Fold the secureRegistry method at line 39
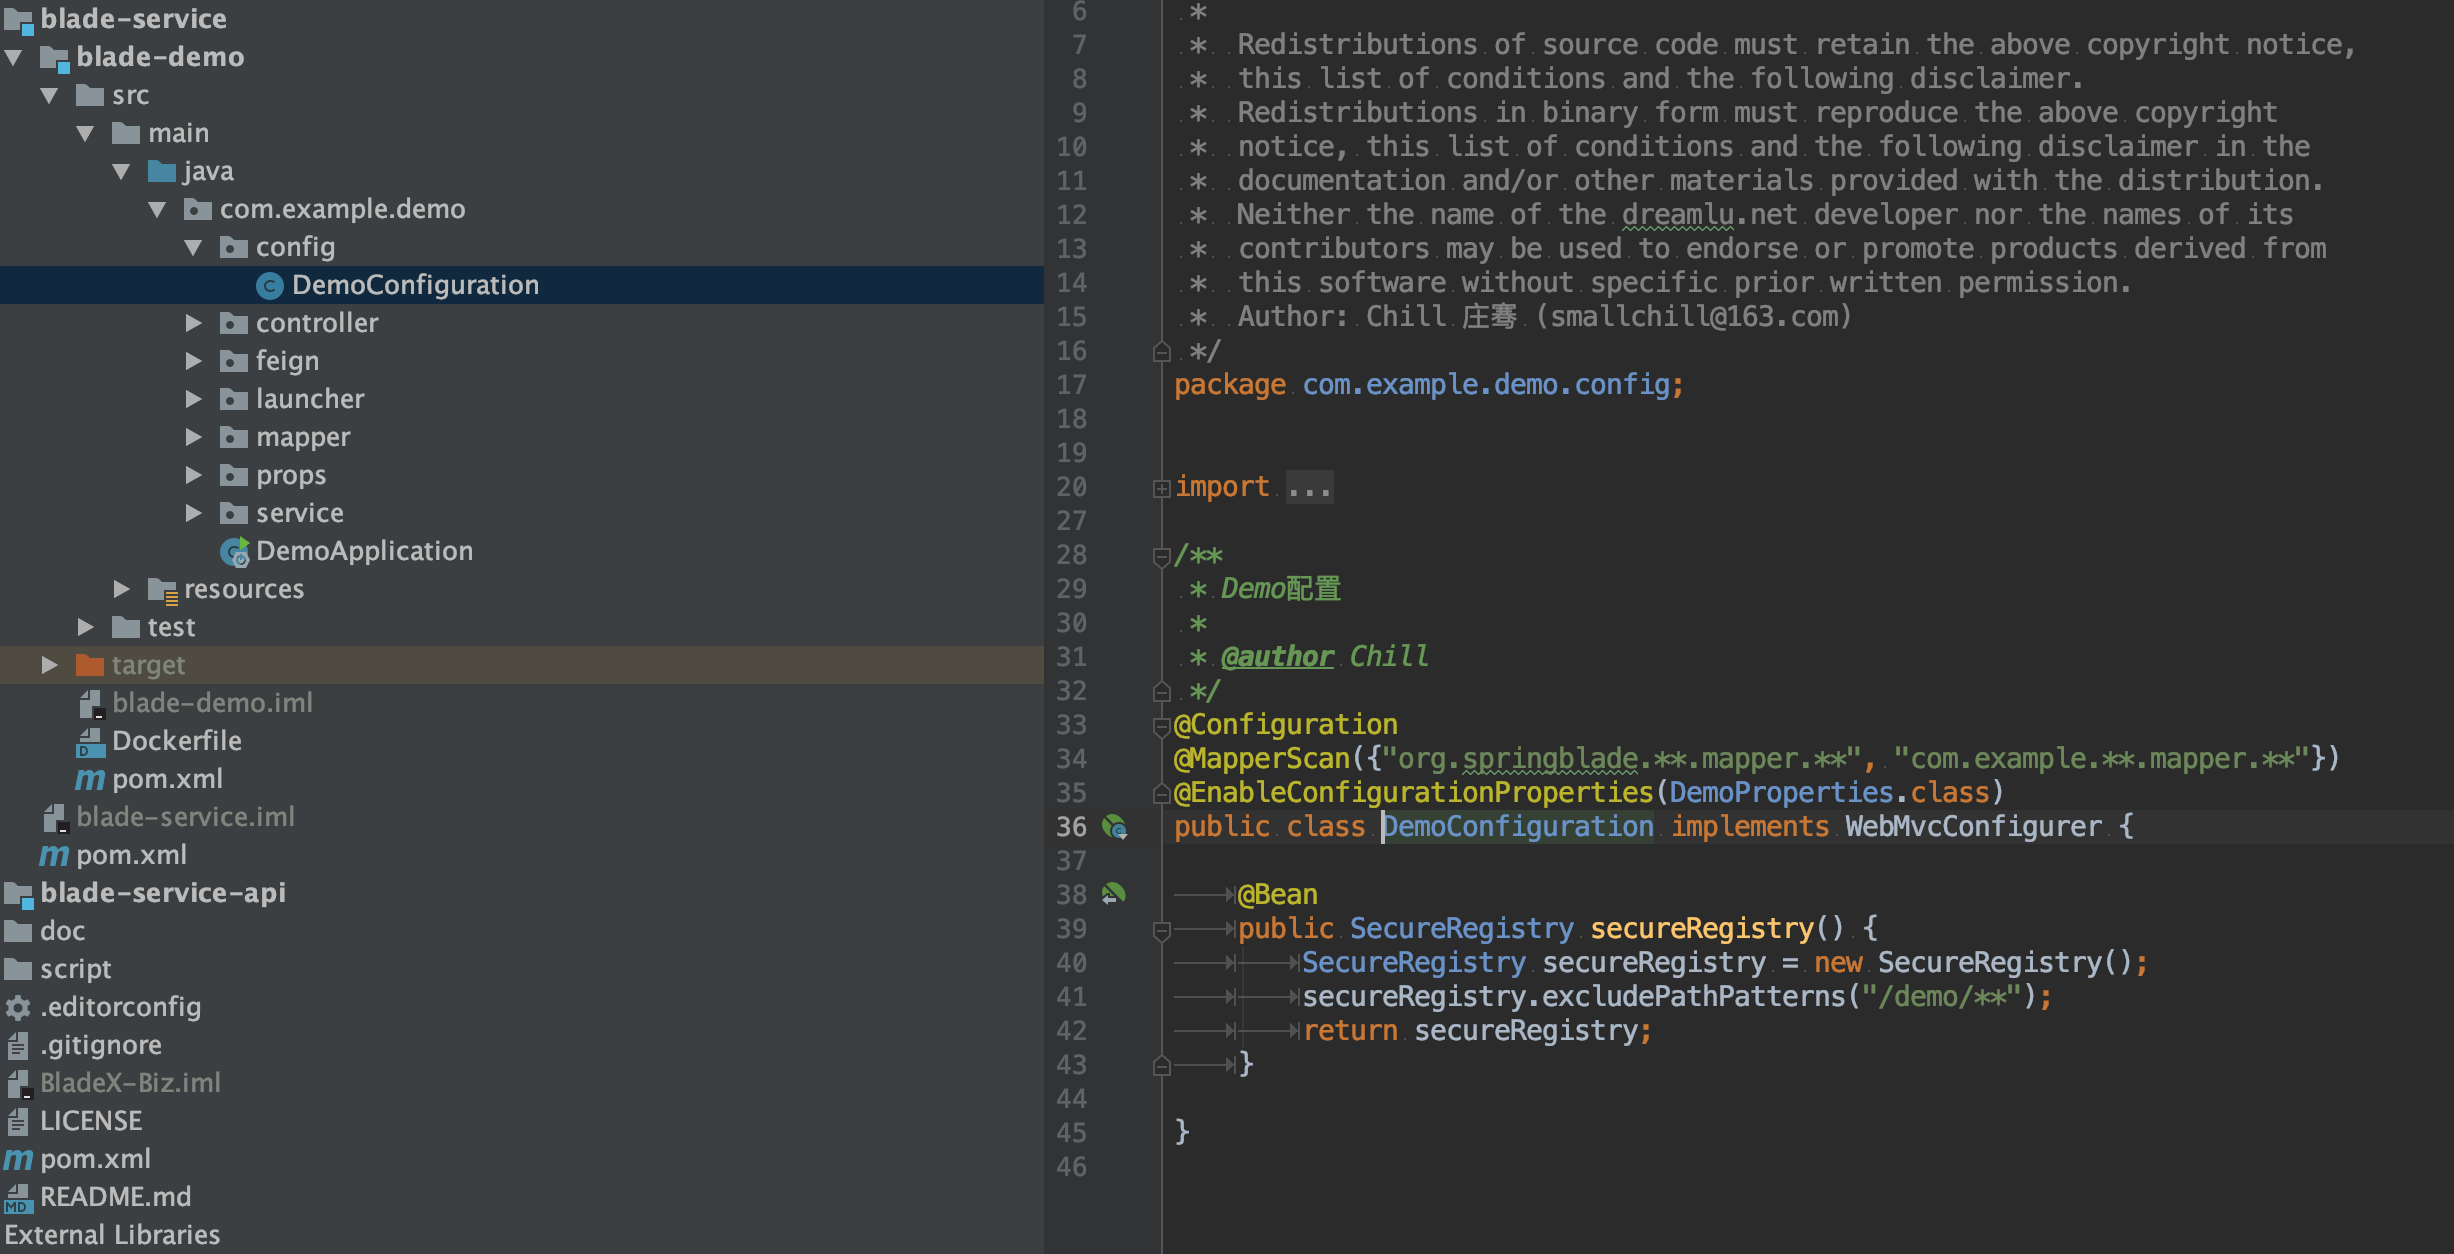2454x1254 pixels. [1161, 931]
